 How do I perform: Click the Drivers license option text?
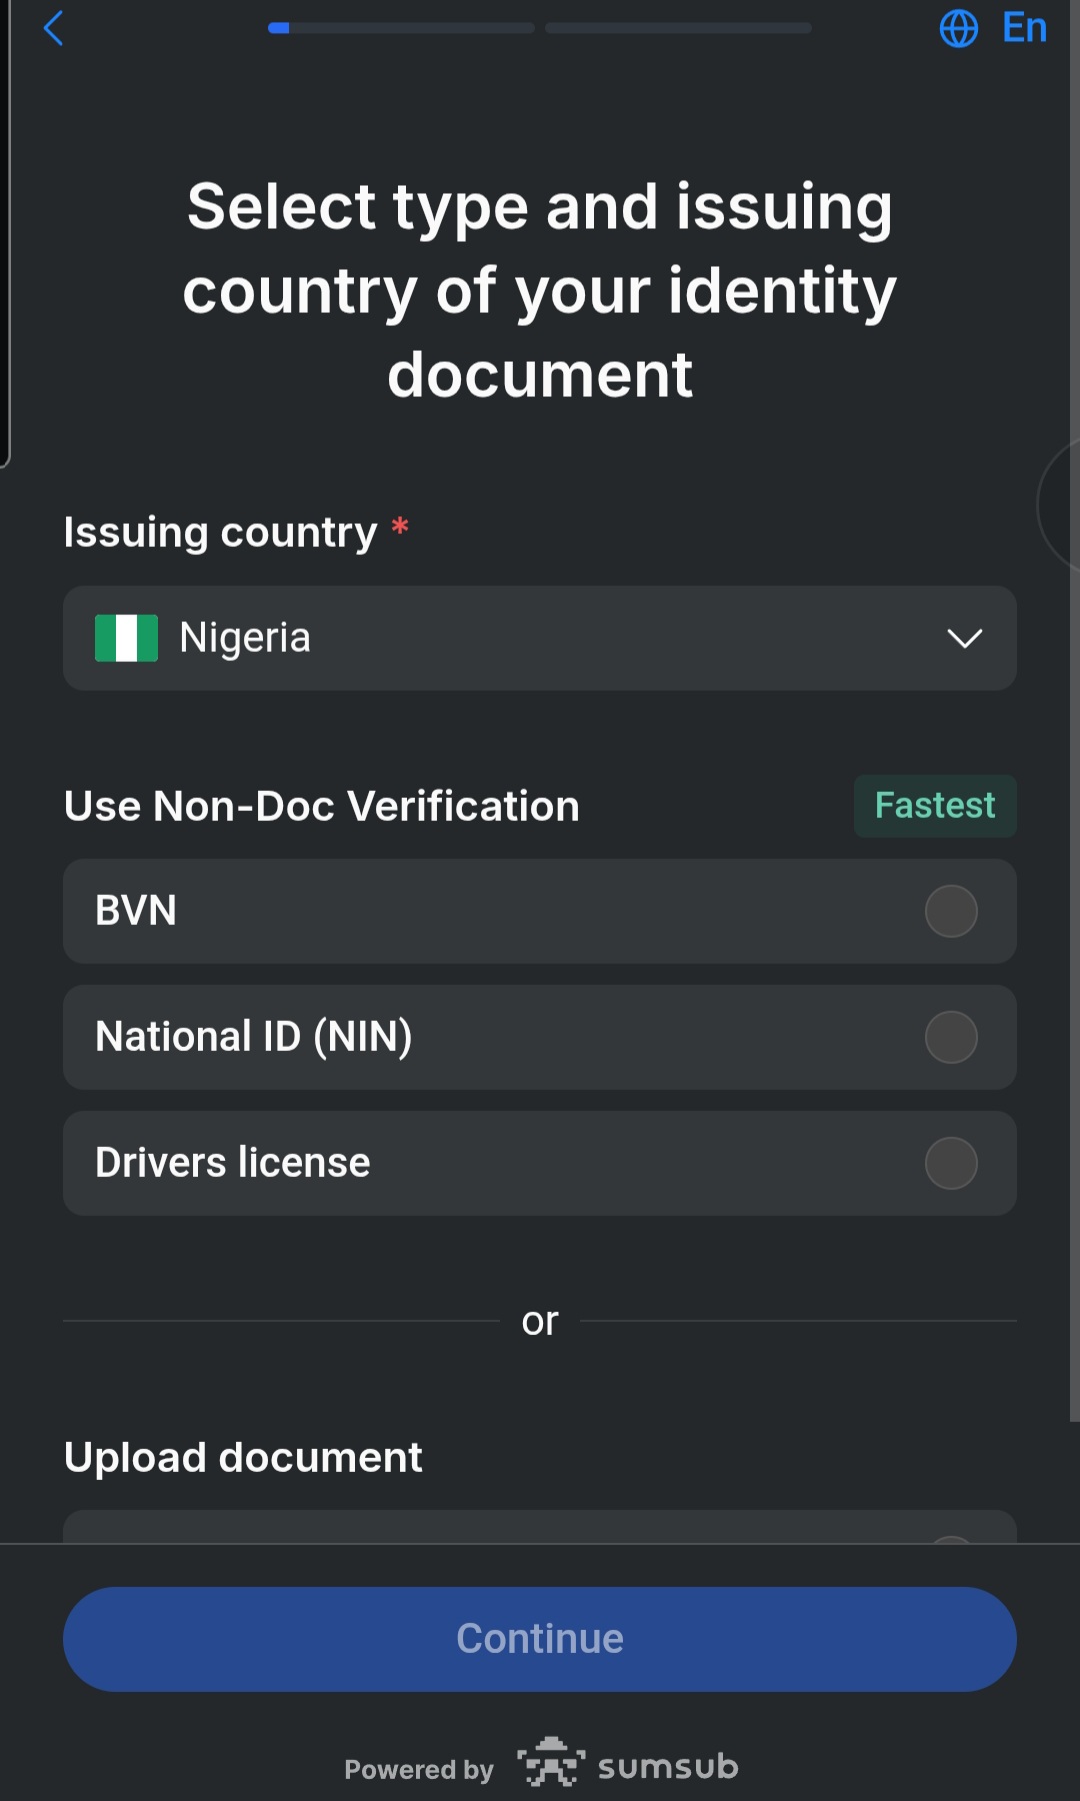[x=233, y=1163]
